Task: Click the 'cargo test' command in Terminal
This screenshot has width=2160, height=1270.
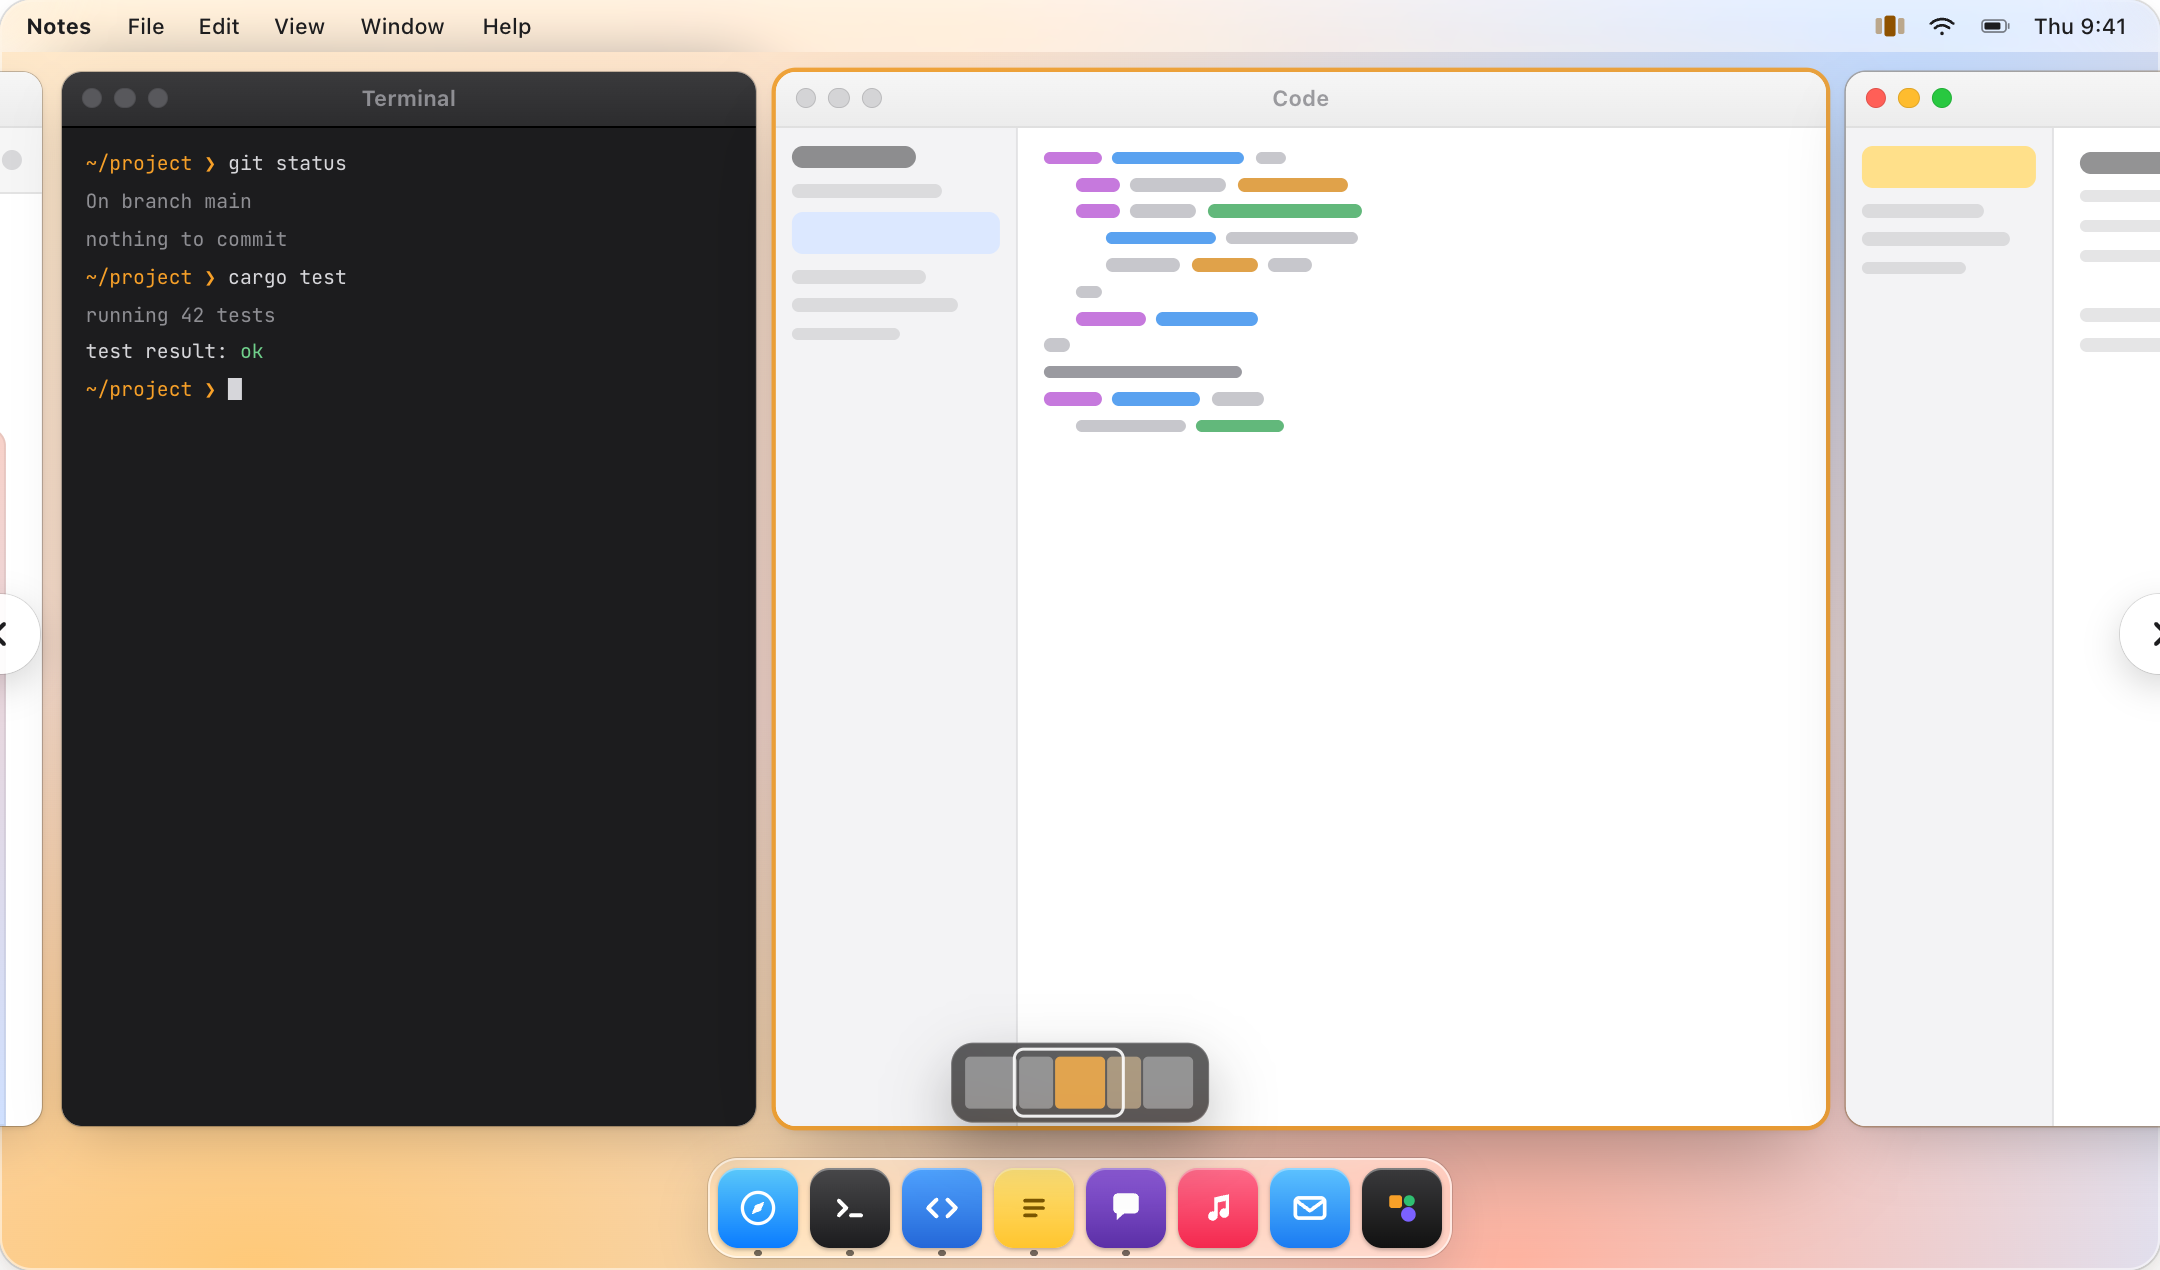Action: tap(287, 277)
